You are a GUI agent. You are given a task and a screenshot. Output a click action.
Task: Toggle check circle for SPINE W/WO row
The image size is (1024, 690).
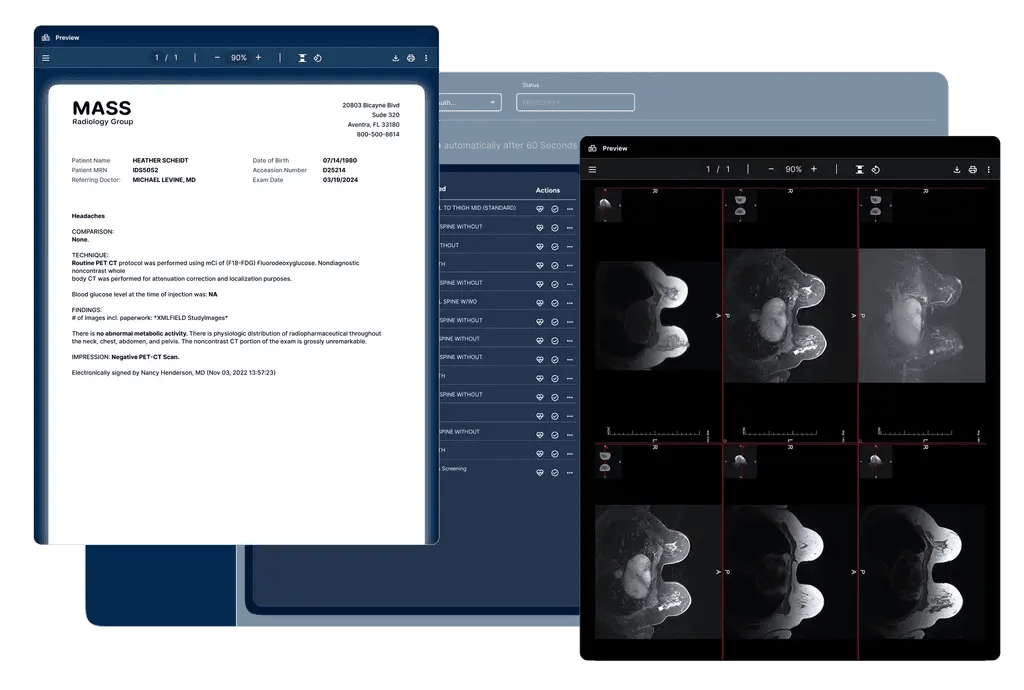point(555,301)
